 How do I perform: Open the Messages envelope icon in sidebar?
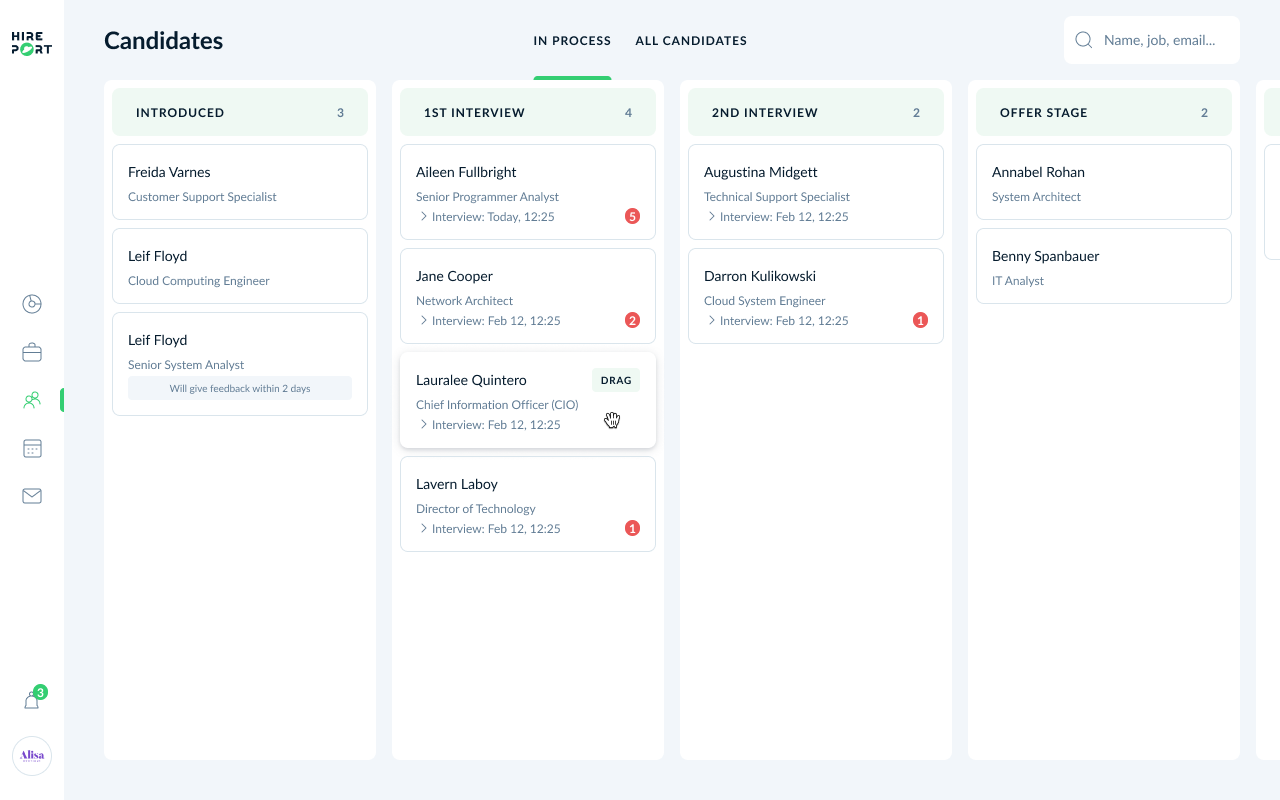(31, 496)
